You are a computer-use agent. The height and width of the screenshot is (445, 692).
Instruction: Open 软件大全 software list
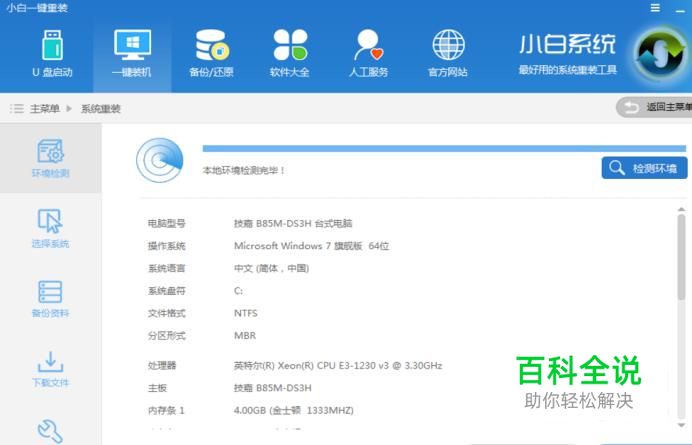coord(290,53)
